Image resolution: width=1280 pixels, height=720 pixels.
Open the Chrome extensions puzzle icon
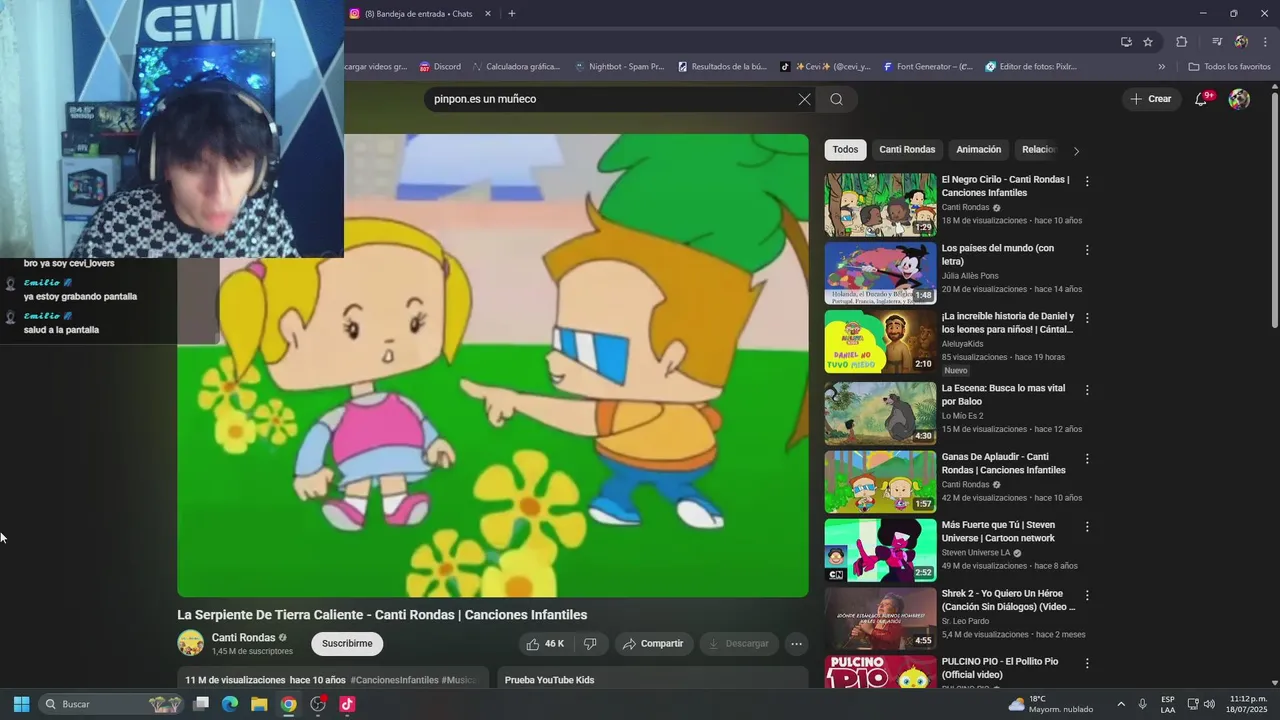(1182, 42)
